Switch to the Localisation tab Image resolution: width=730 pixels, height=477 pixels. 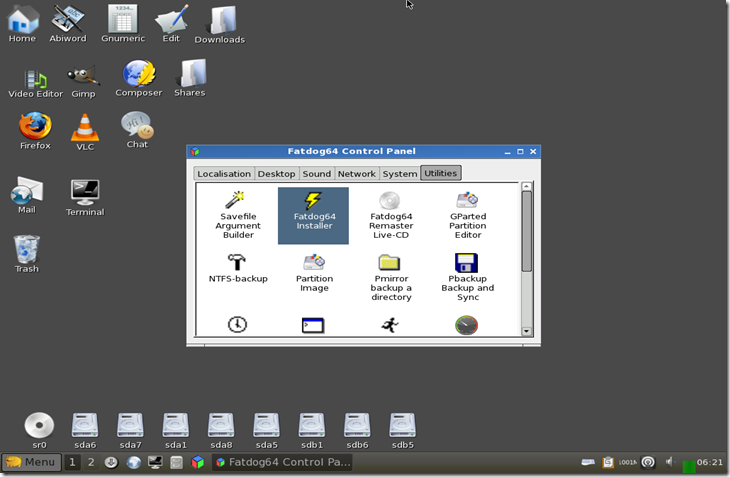click(223, 174)
